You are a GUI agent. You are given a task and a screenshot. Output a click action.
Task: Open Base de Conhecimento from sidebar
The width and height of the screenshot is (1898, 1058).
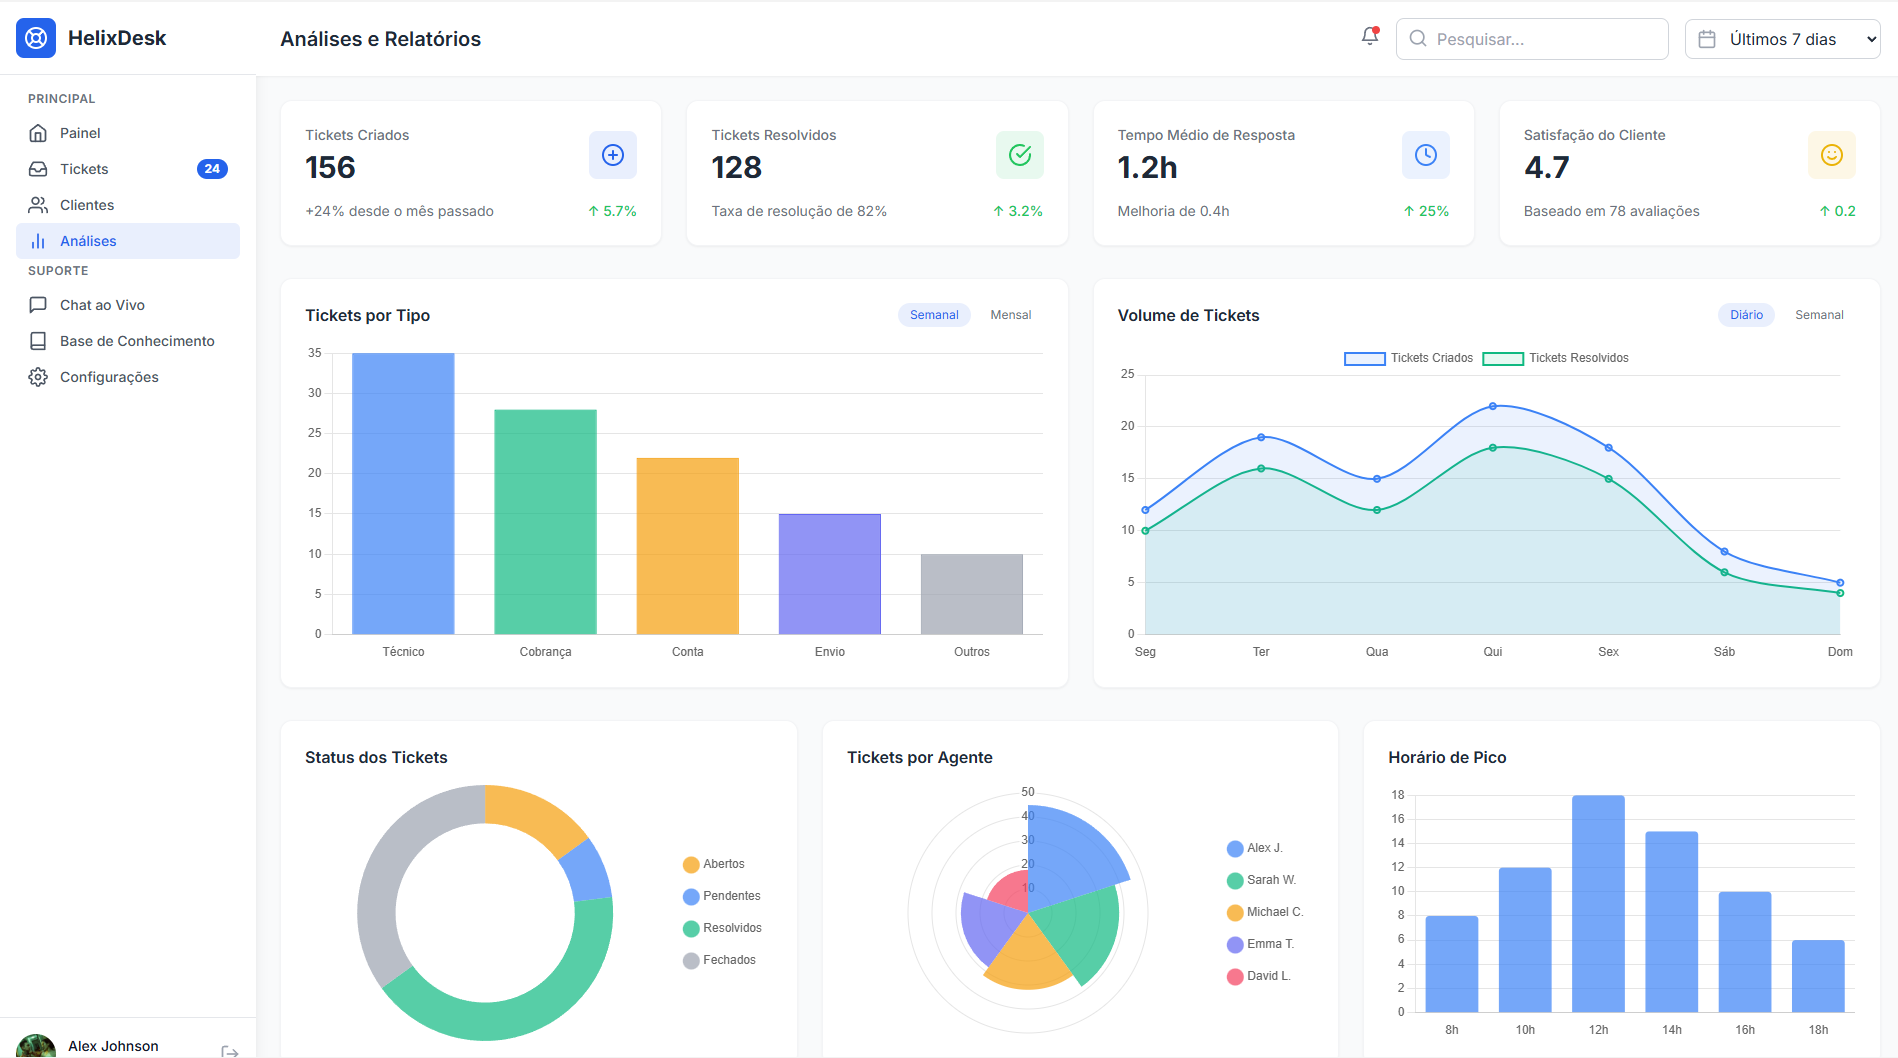[137, 340]
